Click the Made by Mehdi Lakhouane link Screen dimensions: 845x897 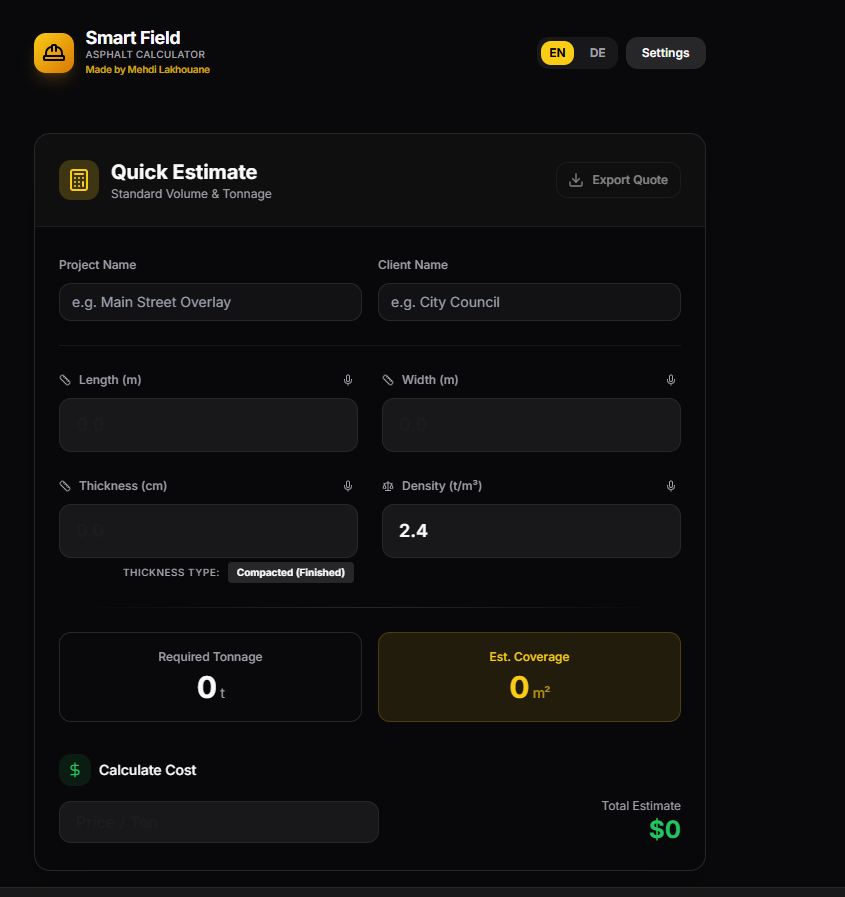(x=147, y=70)
